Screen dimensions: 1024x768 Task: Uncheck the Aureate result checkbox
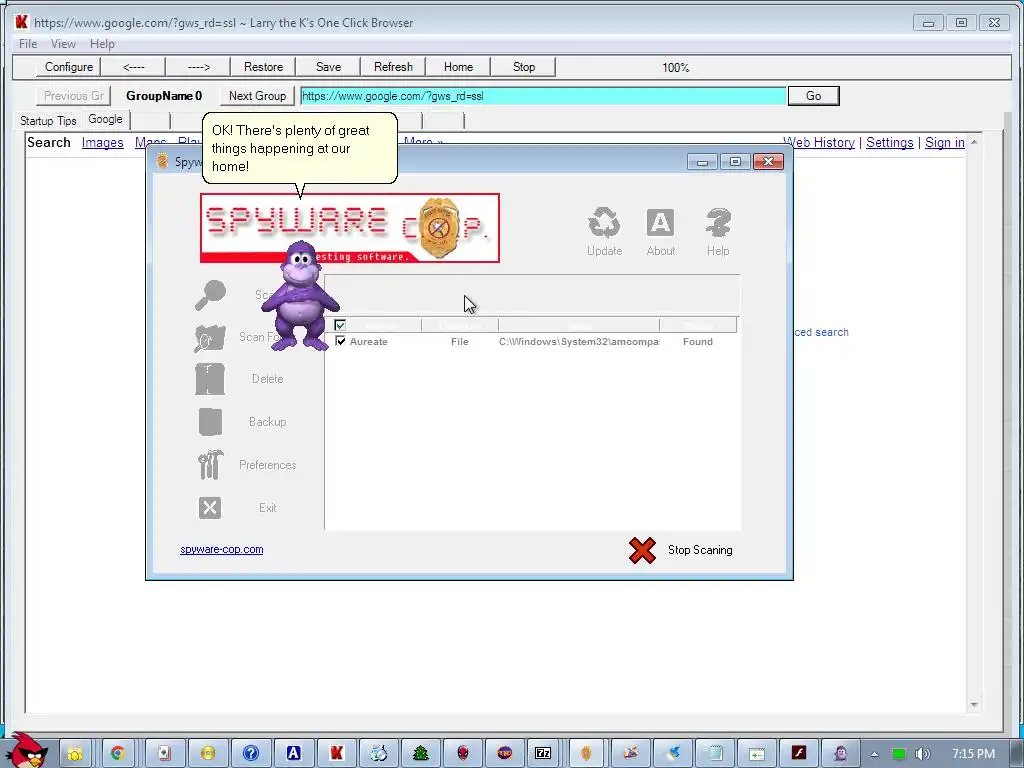340,341
